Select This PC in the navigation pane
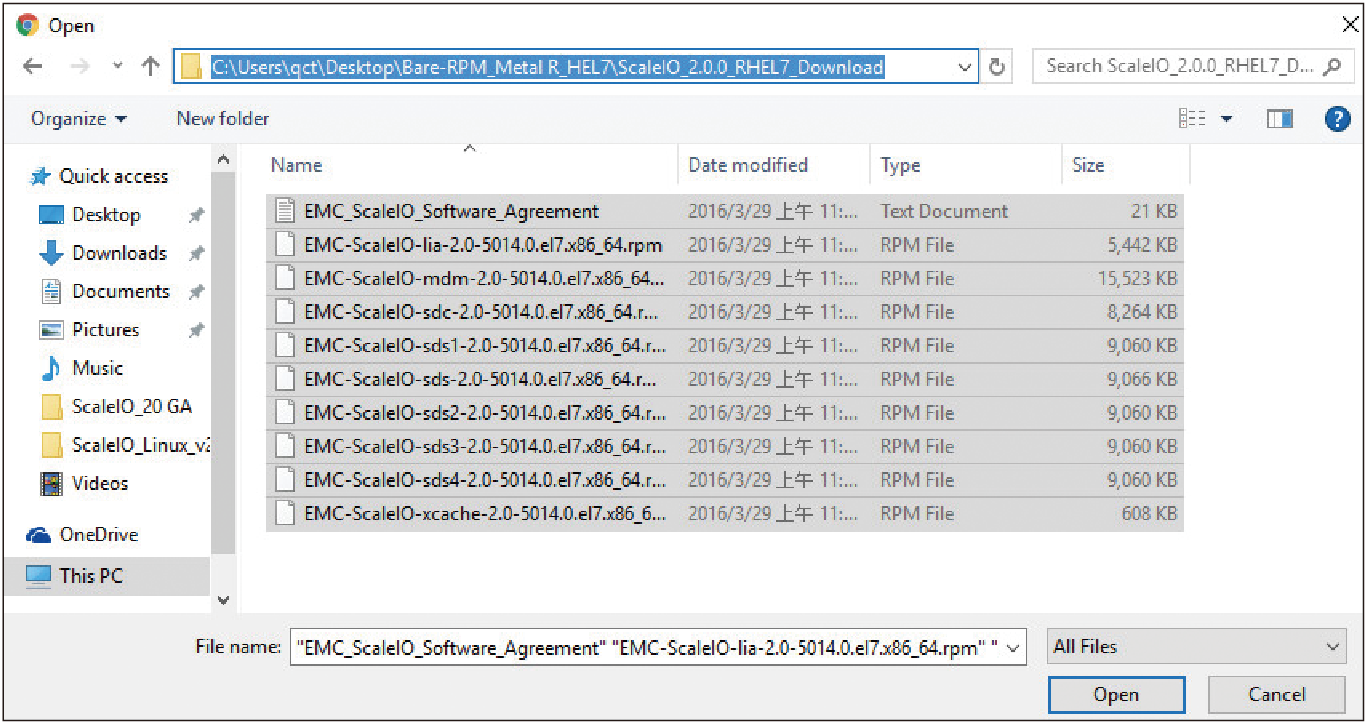 (106, 576)
